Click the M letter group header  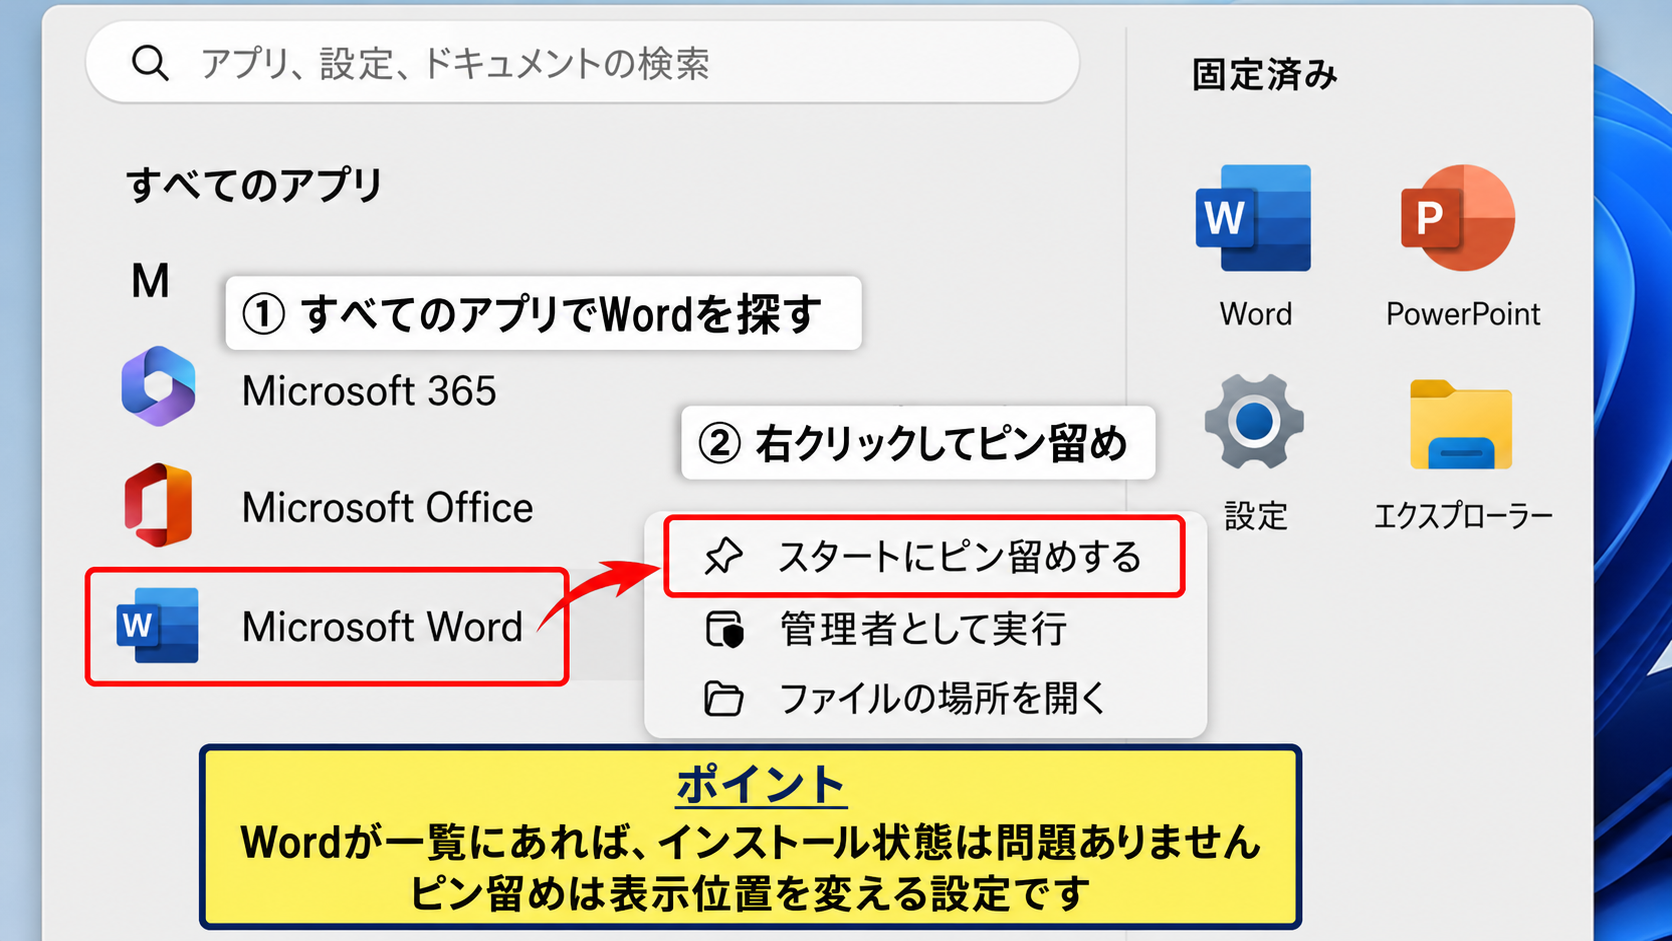pyautogui.click(x=150, y=281)
